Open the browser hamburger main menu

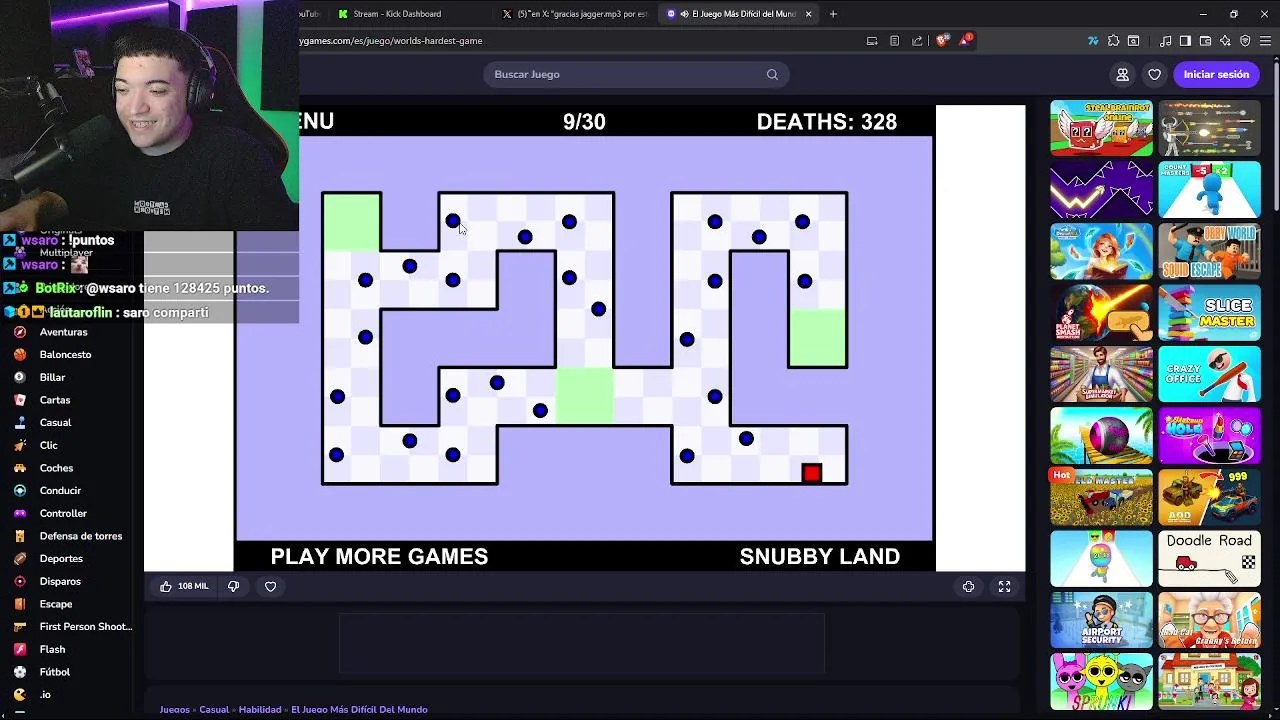[1265, 41]
